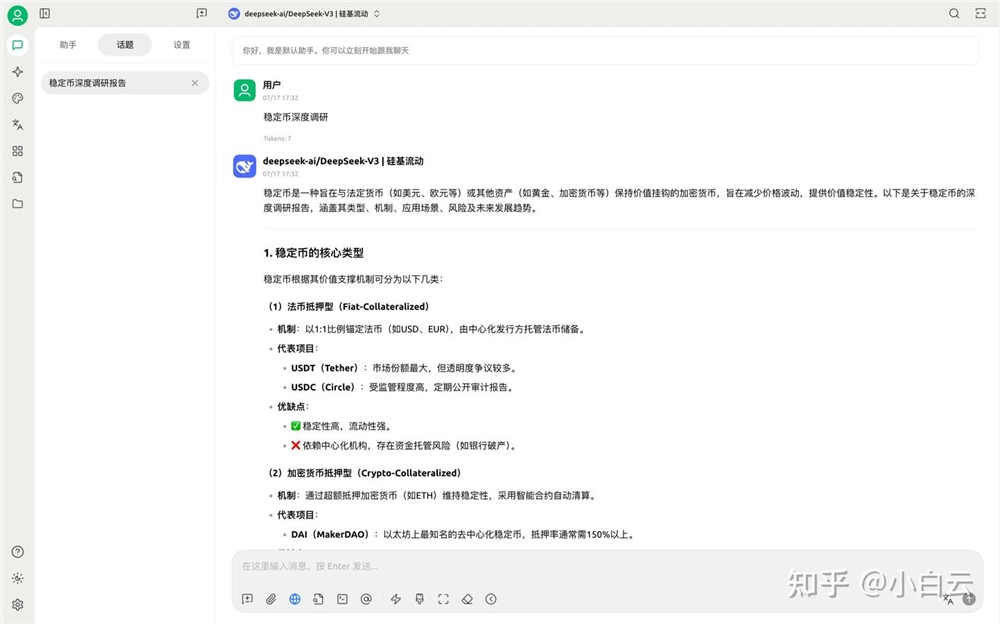The width and height of the screenshot is (1000, 624).
Task: Select knowledge base in input toolbar
Action: click(318, 599)
